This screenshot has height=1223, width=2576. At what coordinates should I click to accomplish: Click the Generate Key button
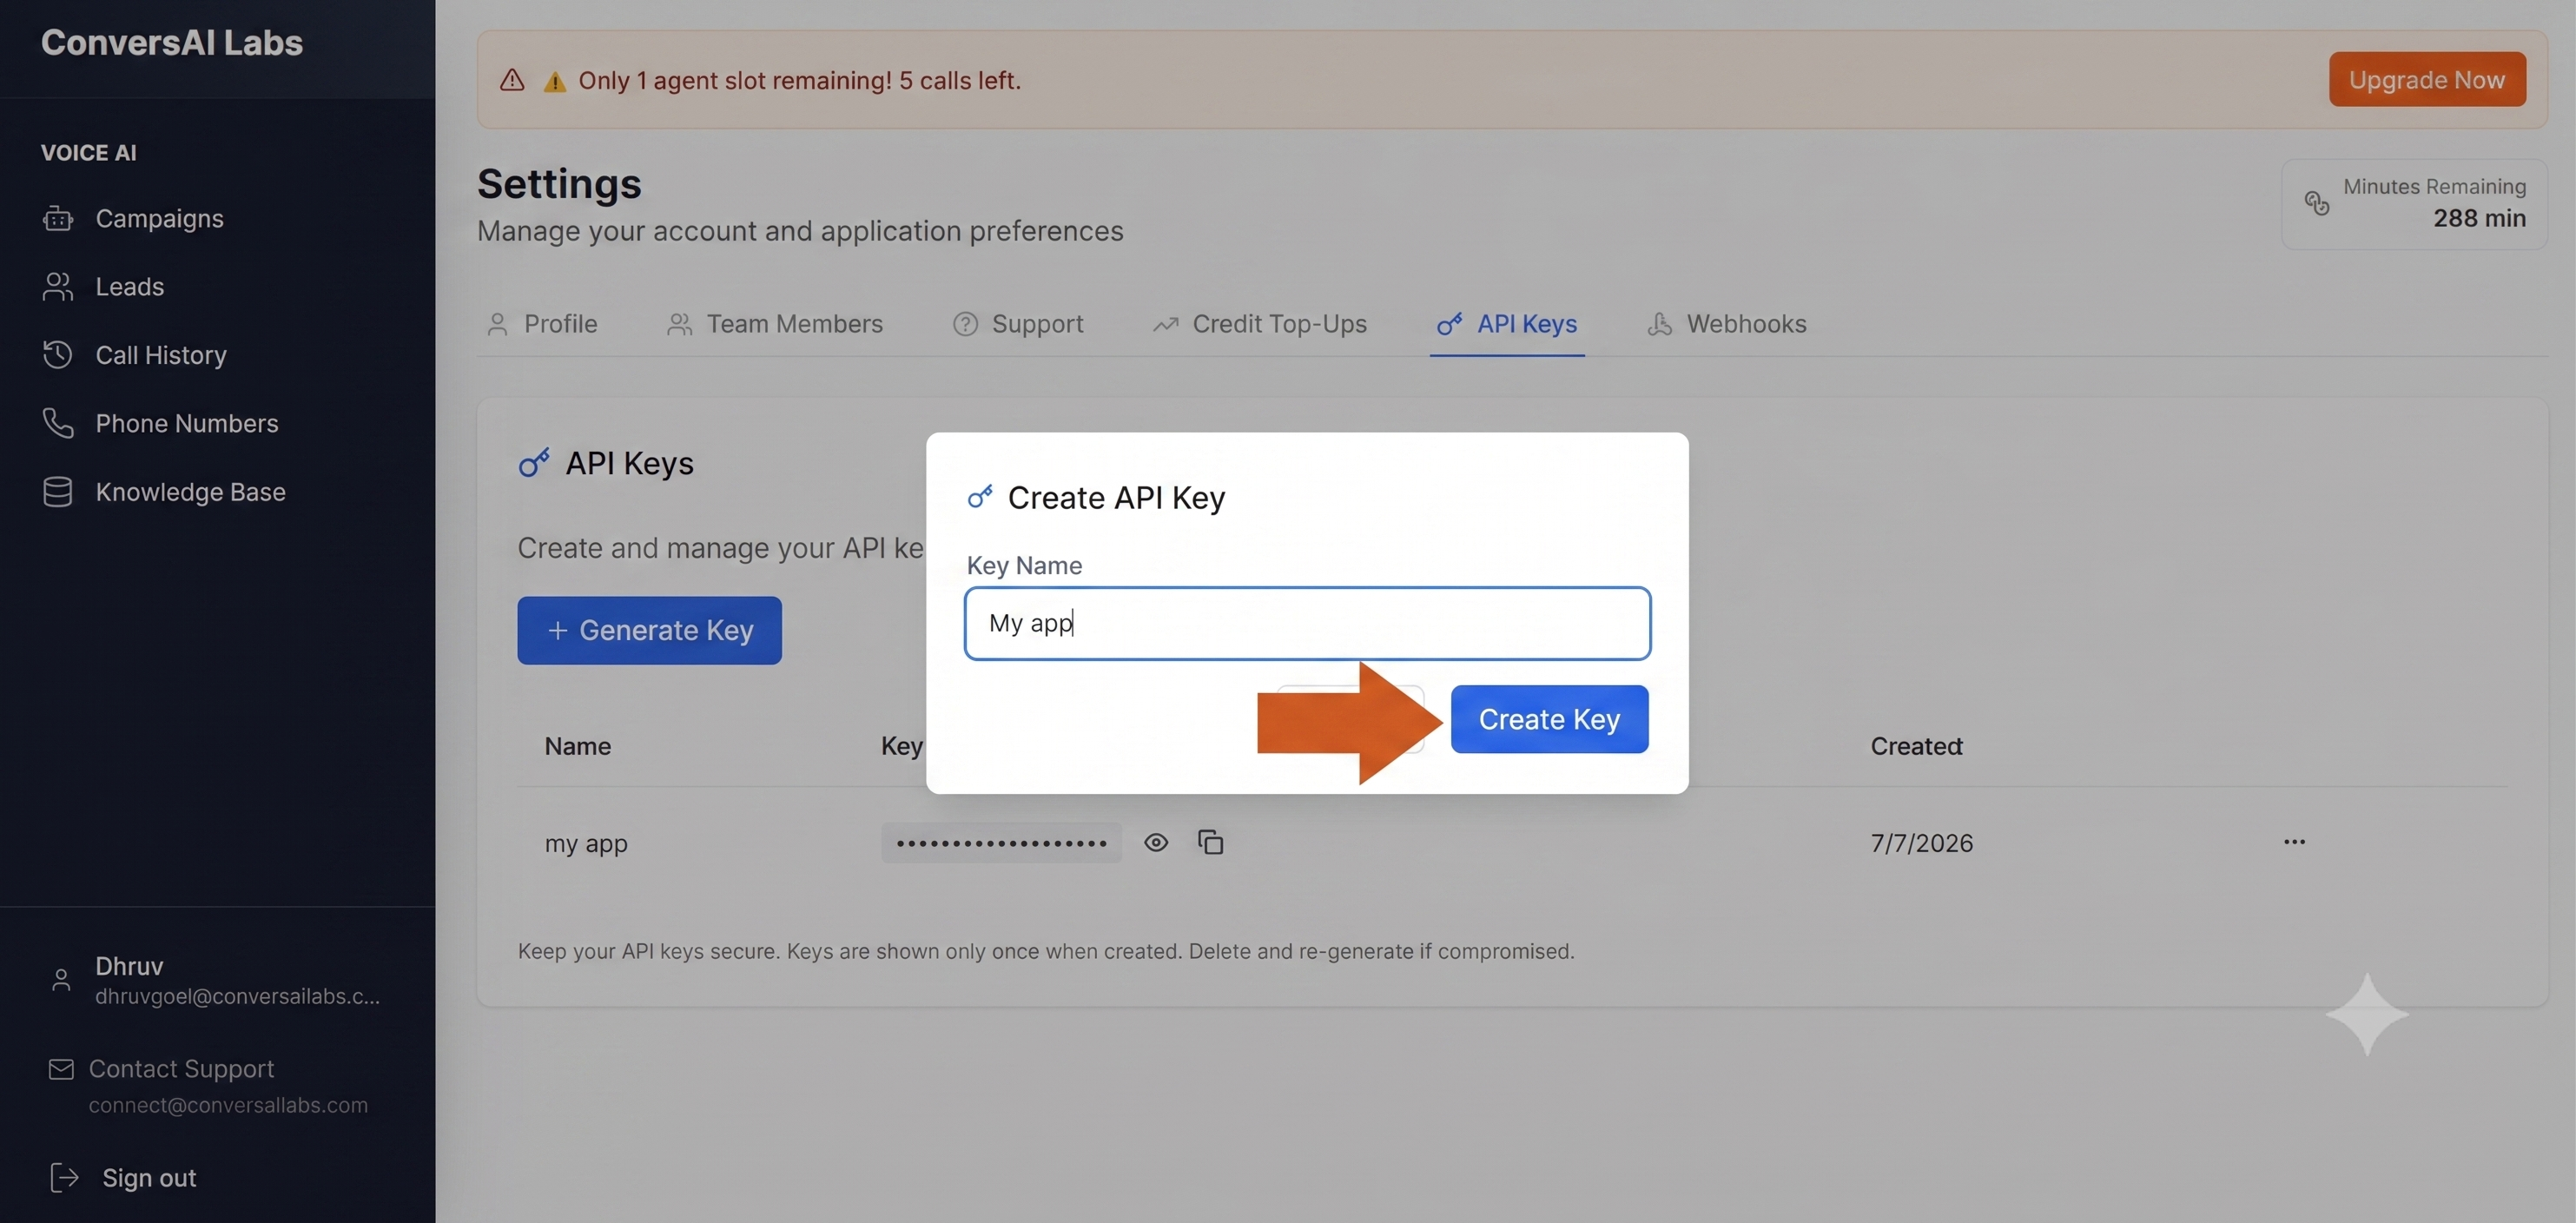pos(649,630)
